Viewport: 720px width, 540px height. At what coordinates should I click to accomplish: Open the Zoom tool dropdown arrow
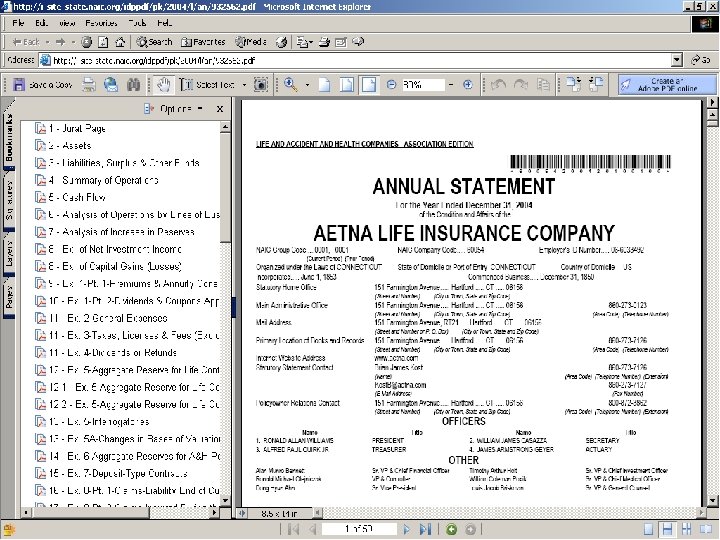pos(307,85)
